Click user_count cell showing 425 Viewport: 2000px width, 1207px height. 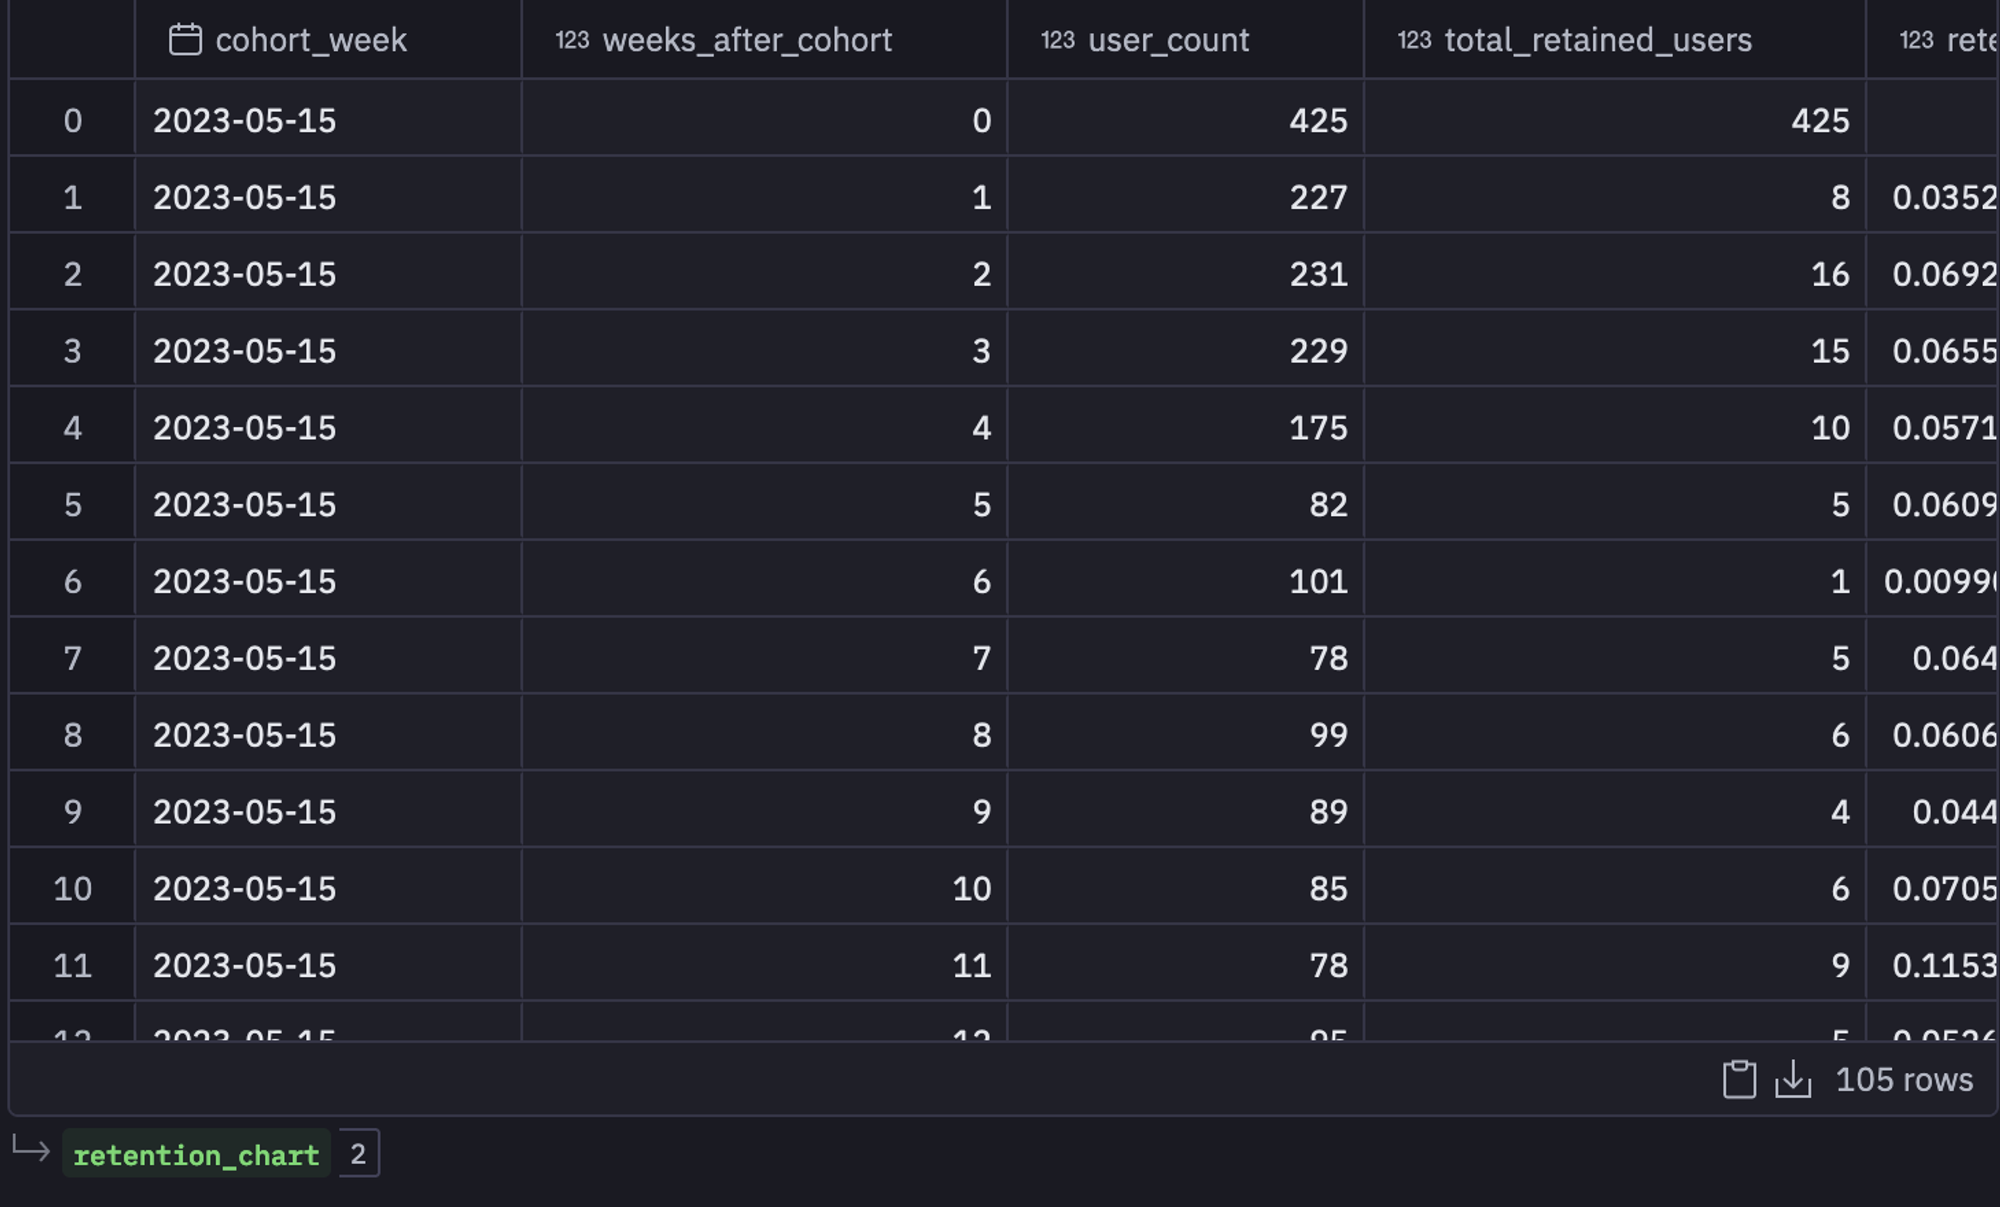click(1317, 121)
